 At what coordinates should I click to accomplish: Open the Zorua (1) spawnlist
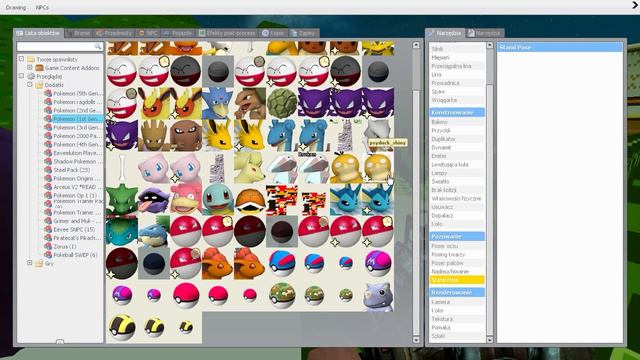(x=65, y=246)
